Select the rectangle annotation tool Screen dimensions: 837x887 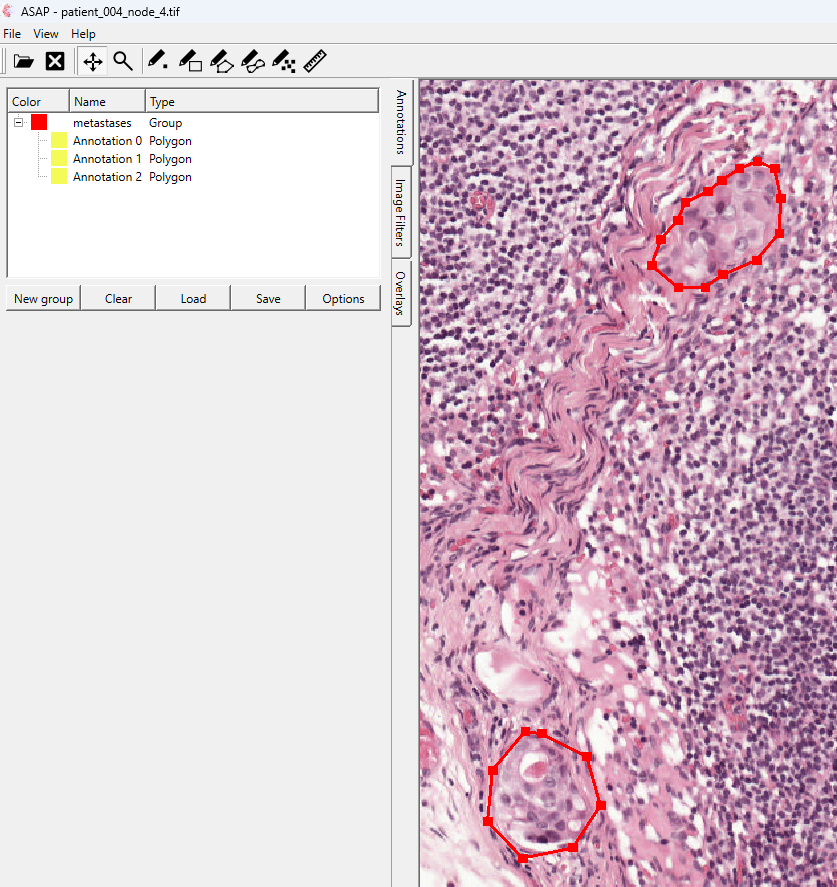coord(190,62)
